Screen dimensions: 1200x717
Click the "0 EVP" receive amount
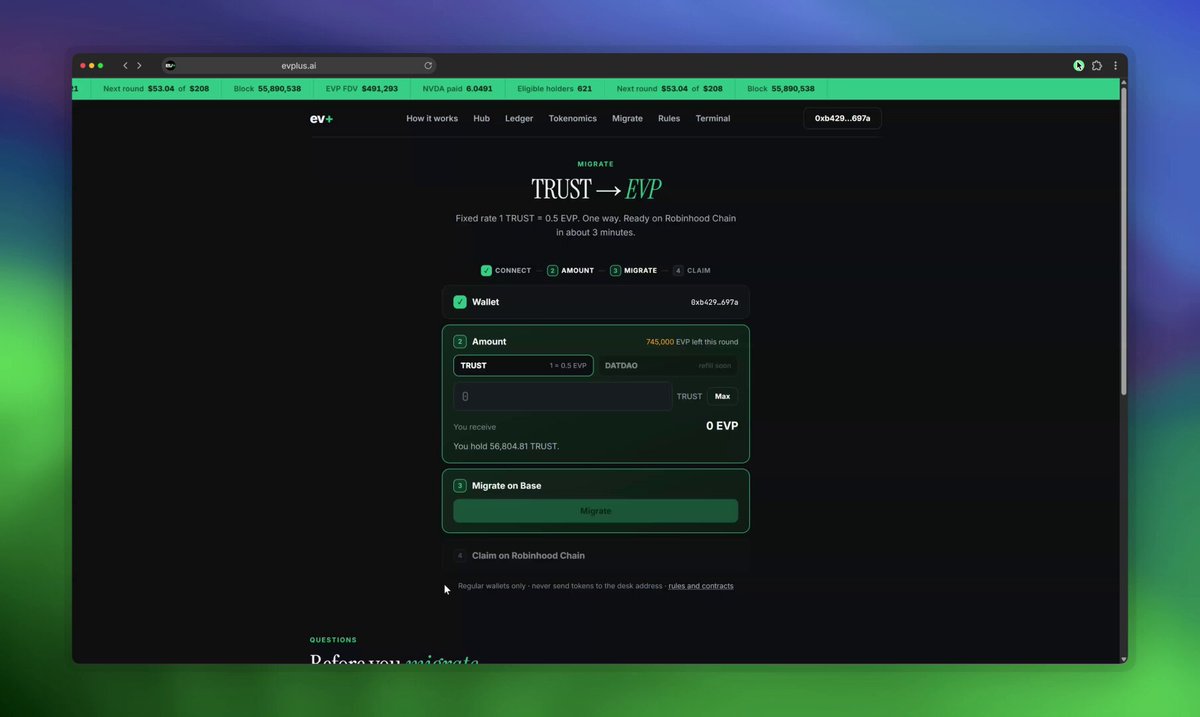[x=722, y=426]
